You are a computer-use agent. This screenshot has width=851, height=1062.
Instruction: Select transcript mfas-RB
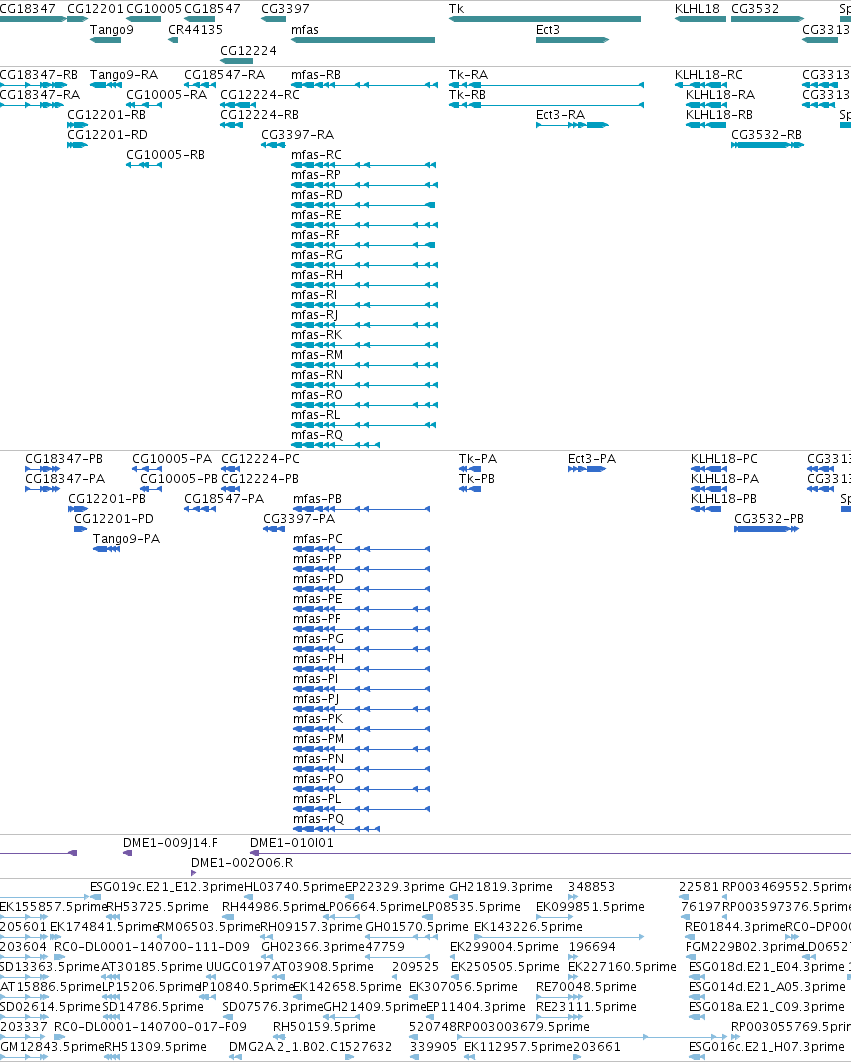tap(316, 75)
